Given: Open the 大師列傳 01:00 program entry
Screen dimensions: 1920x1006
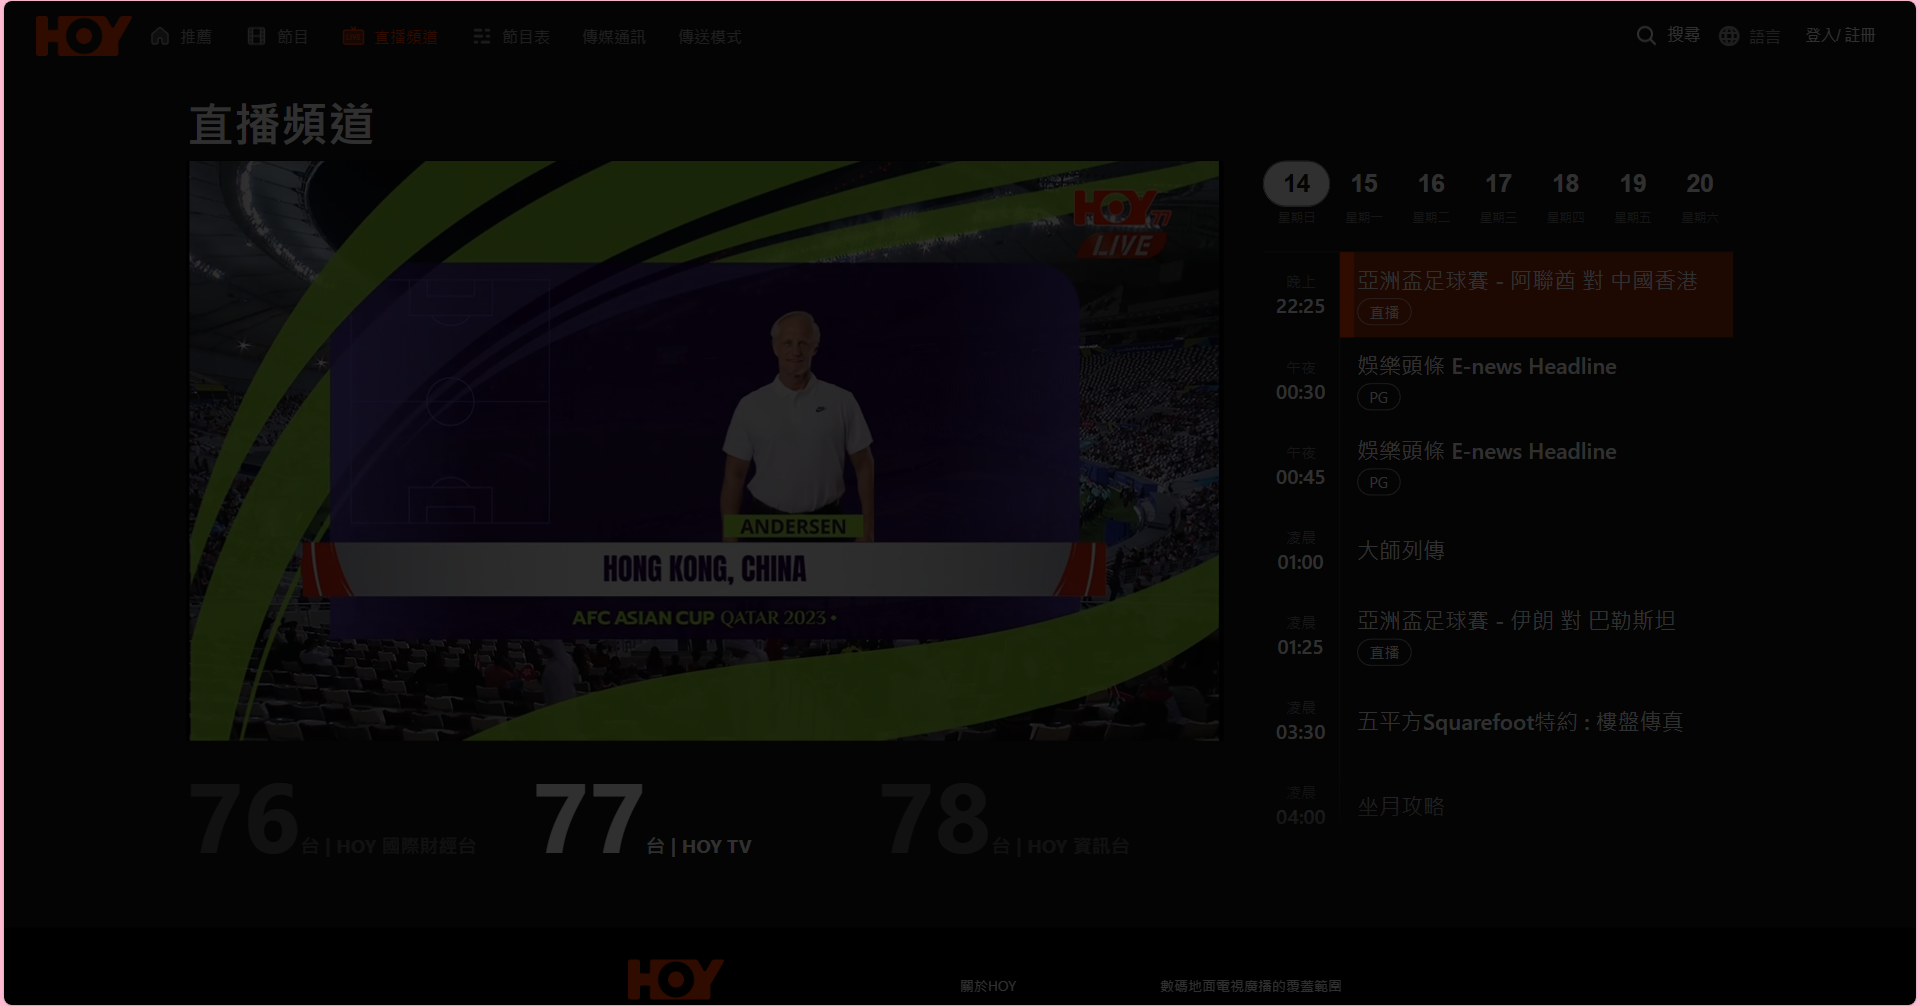Looking at the screenshot, I should [x=1401, y=550].
